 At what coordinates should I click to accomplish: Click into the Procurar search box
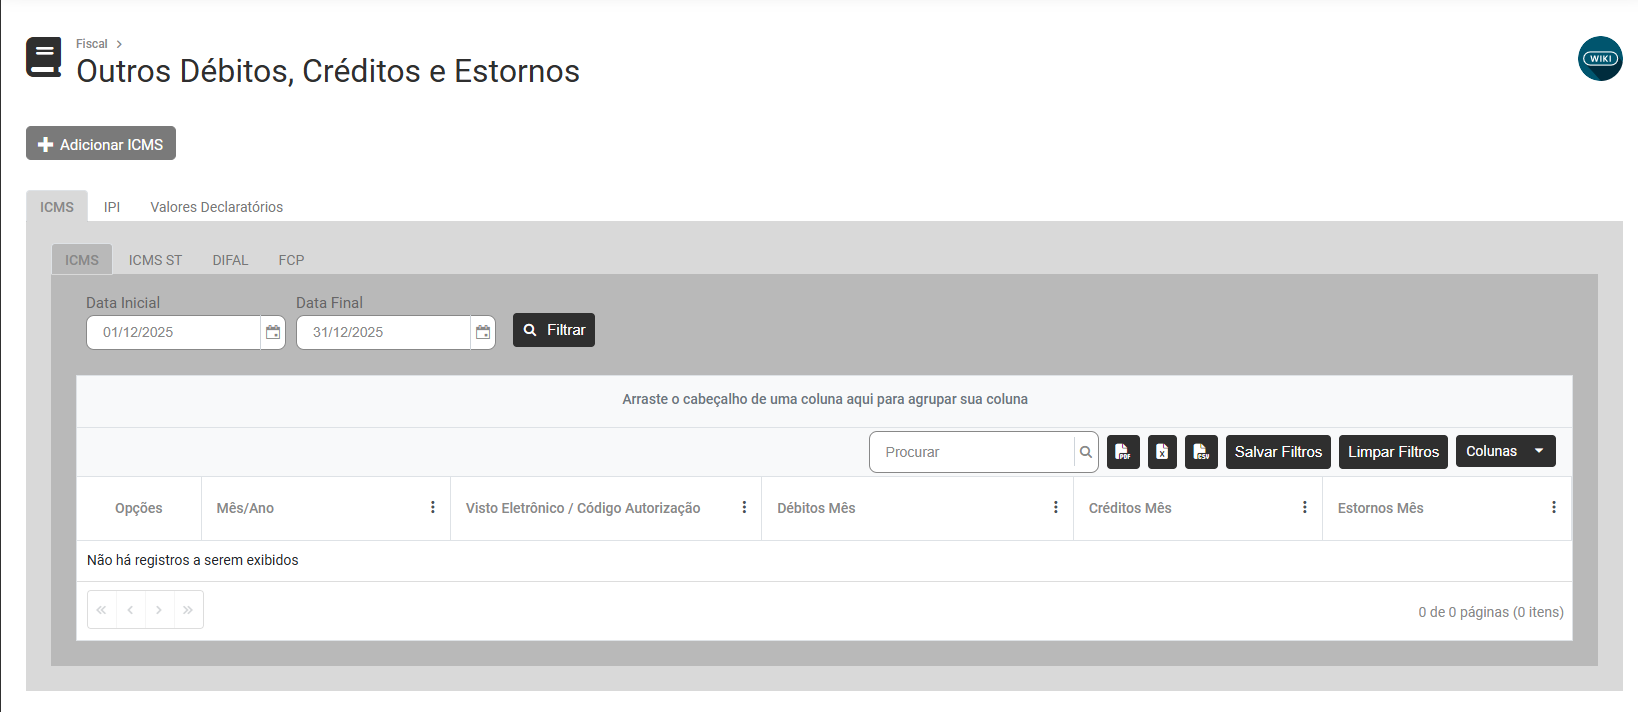(972, 452)
